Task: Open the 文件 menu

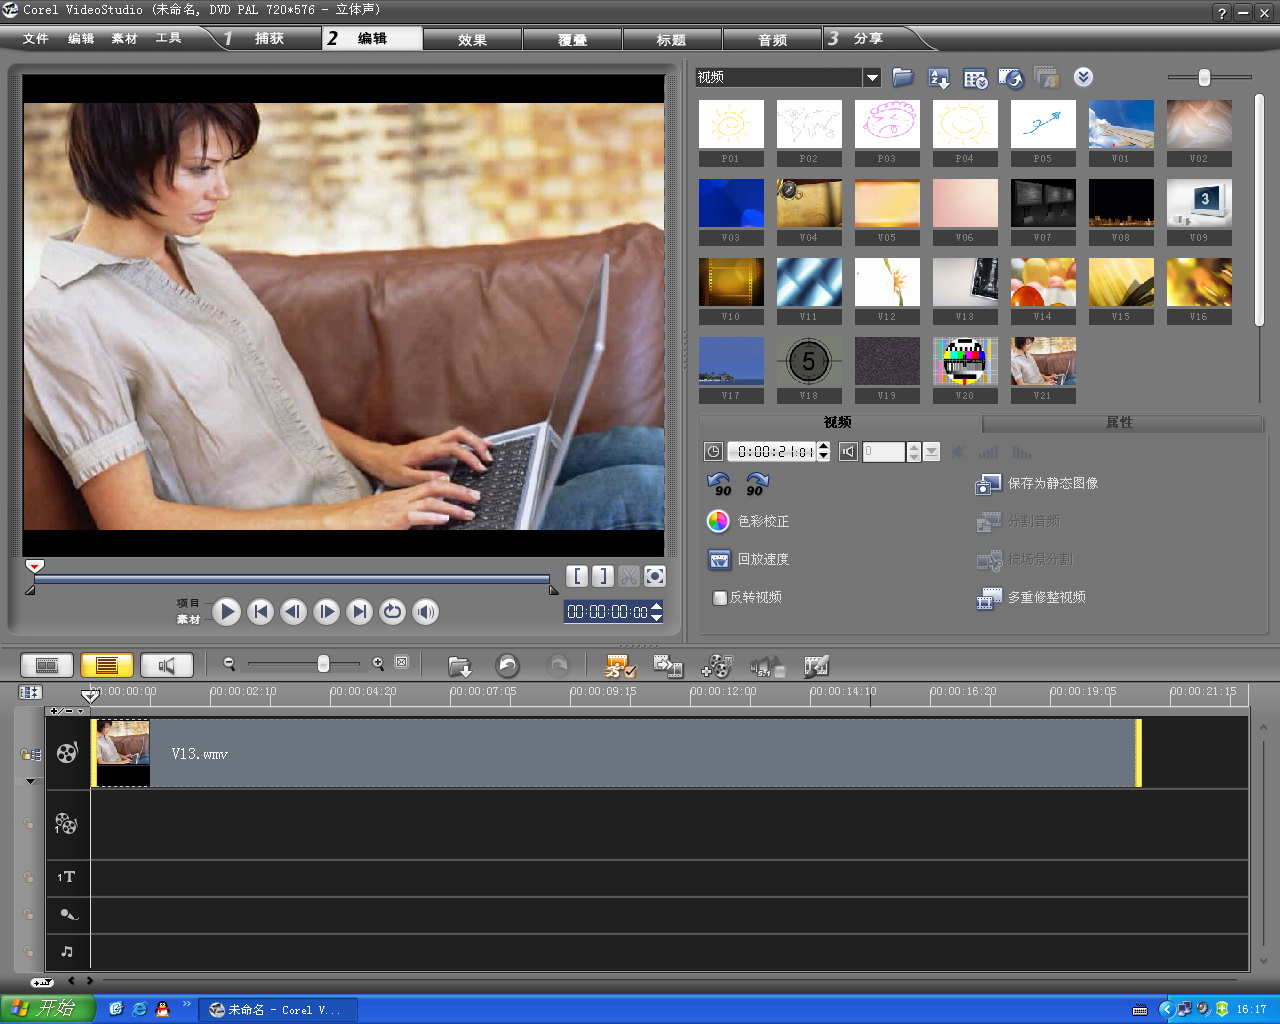Action: click(x=36, y=39)
